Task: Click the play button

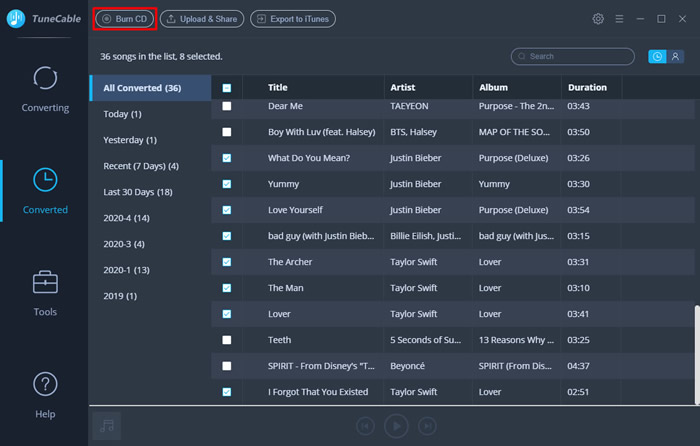Action: (396, 426)
